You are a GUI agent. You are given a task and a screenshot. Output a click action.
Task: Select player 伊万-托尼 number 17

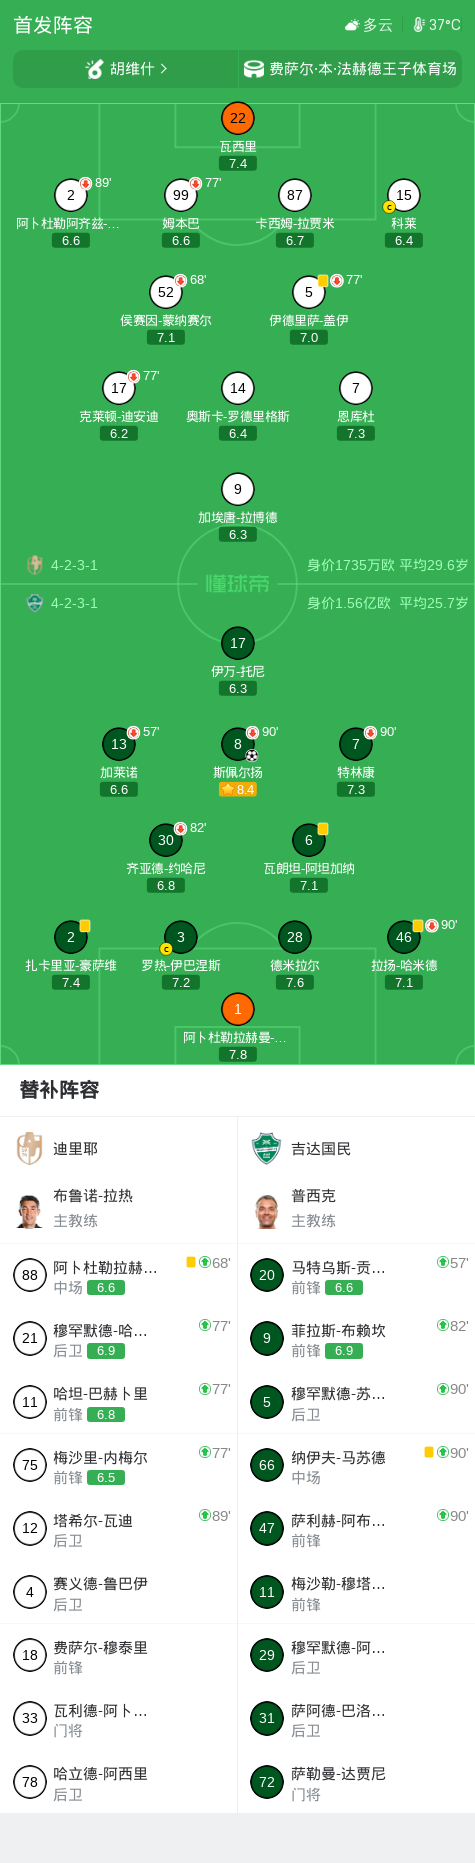pyautogui.click(x=238, y=643)
